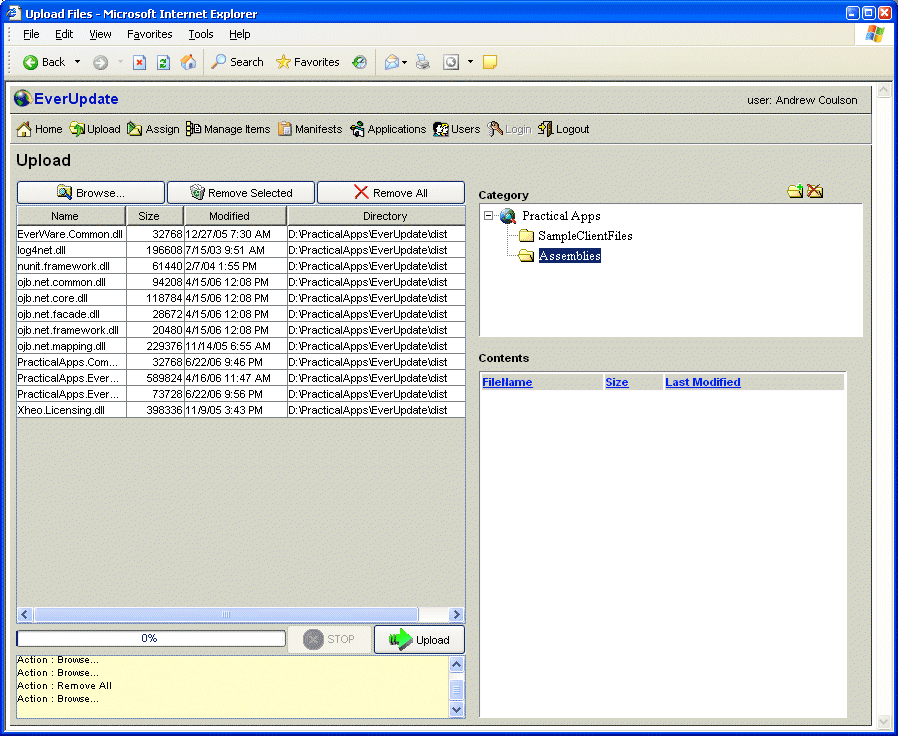The image size is (898, 736).
Task: Open the Home navigation item
Action: [39, 129]
